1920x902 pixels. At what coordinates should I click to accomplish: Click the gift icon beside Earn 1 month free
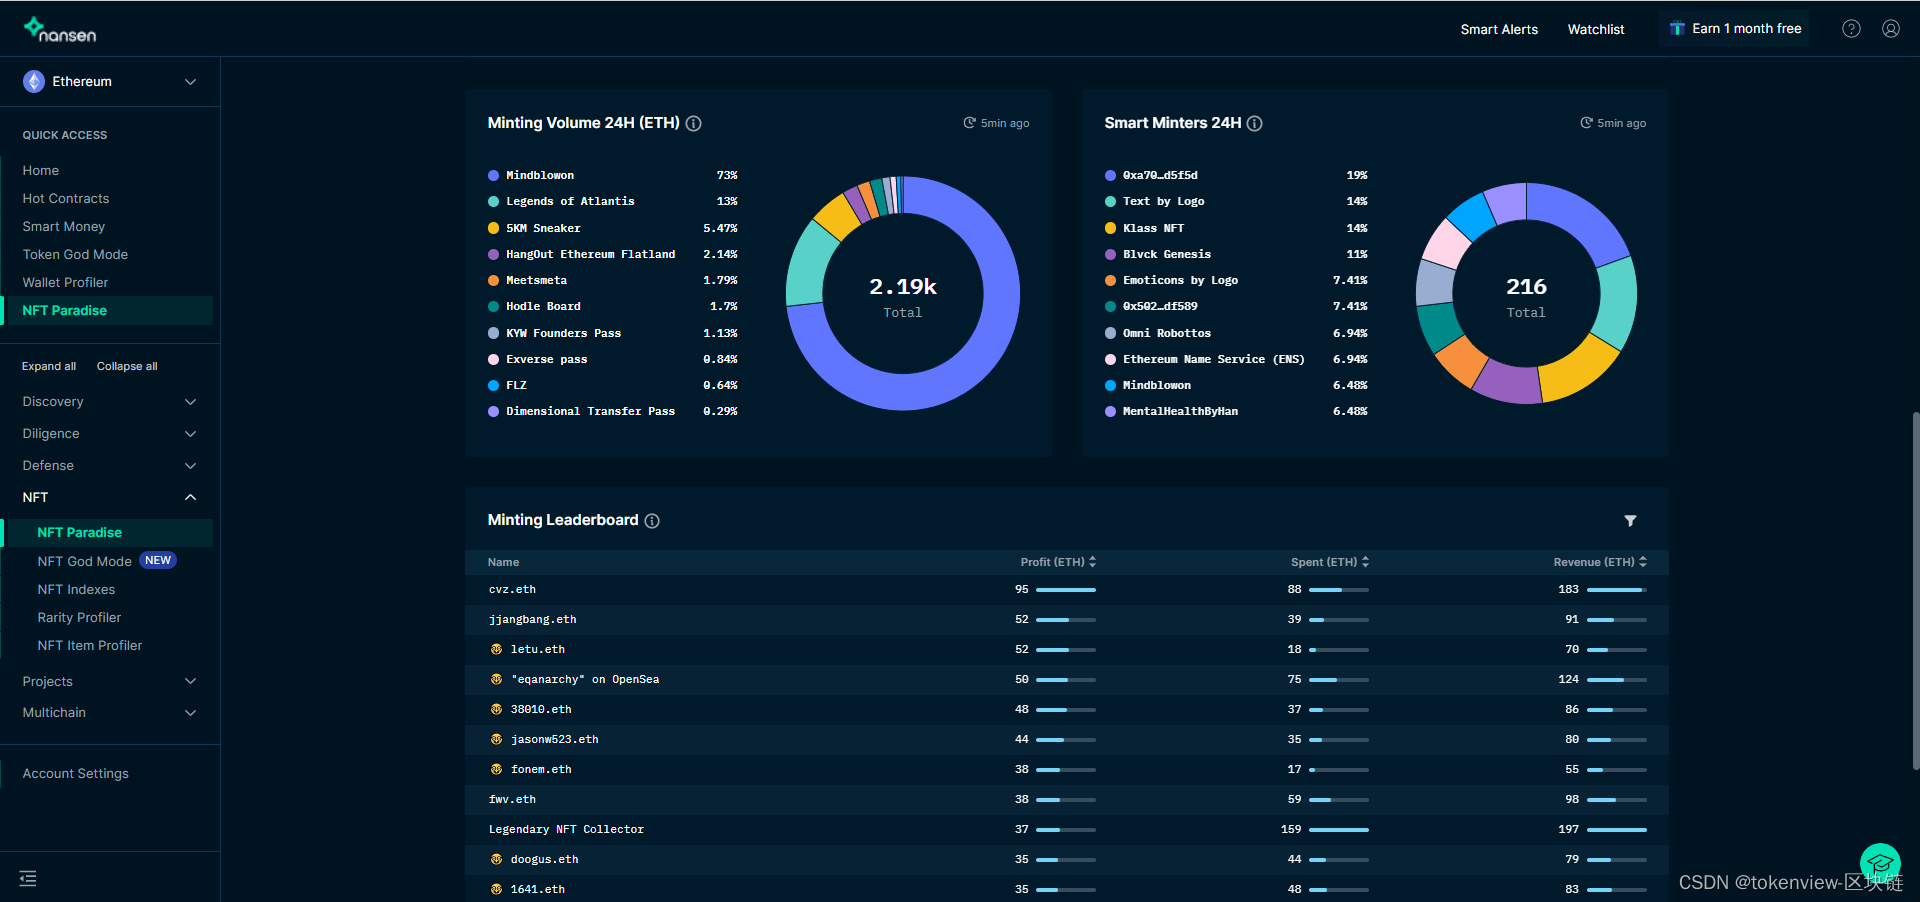[1677, 29]
